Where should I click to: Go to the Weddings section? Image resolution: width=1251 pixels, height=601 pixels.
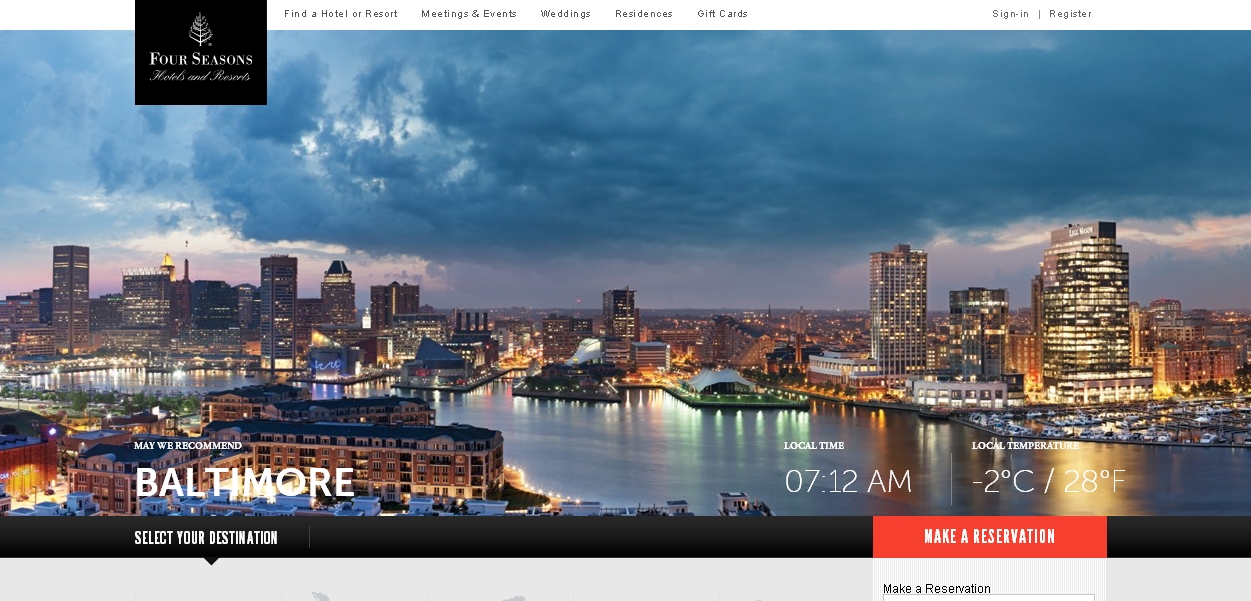point(565,14)
